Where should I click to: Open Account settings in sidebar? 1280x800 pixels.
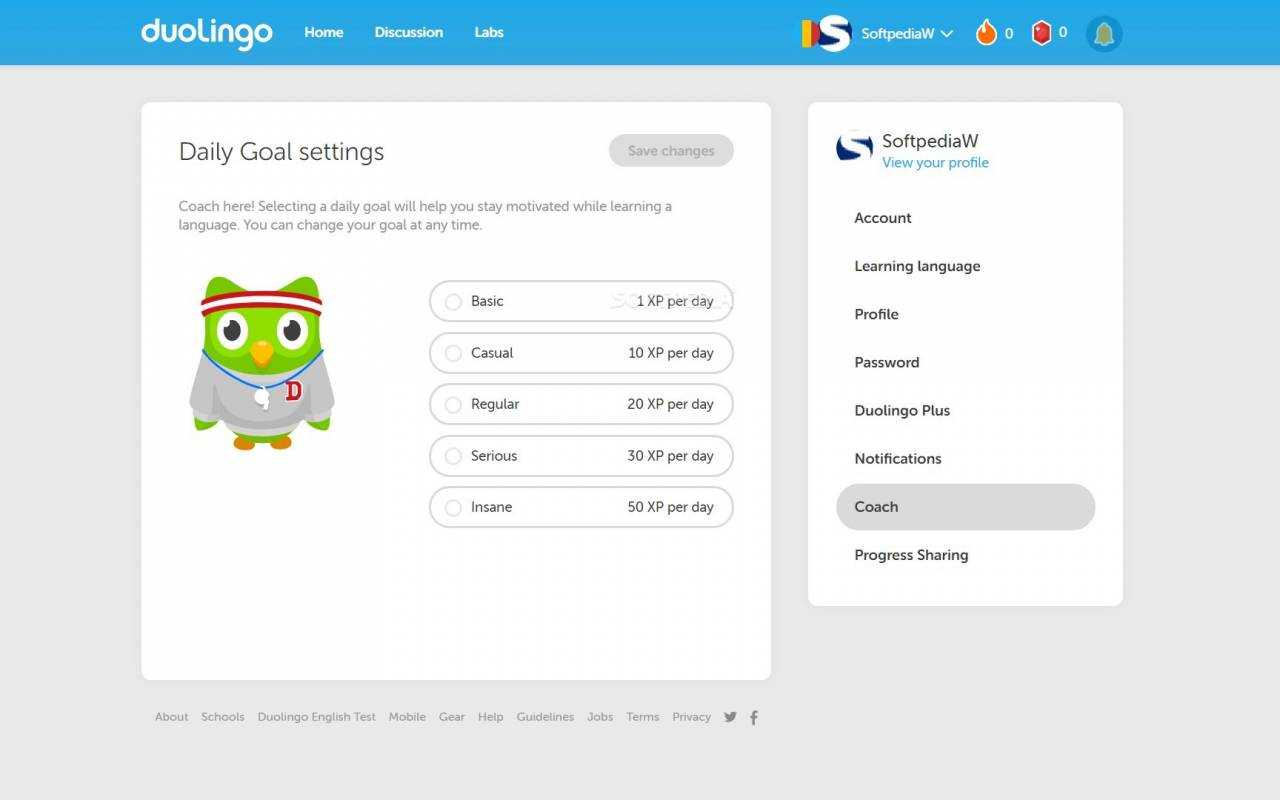pyautogui.click(x=965, y=218)
